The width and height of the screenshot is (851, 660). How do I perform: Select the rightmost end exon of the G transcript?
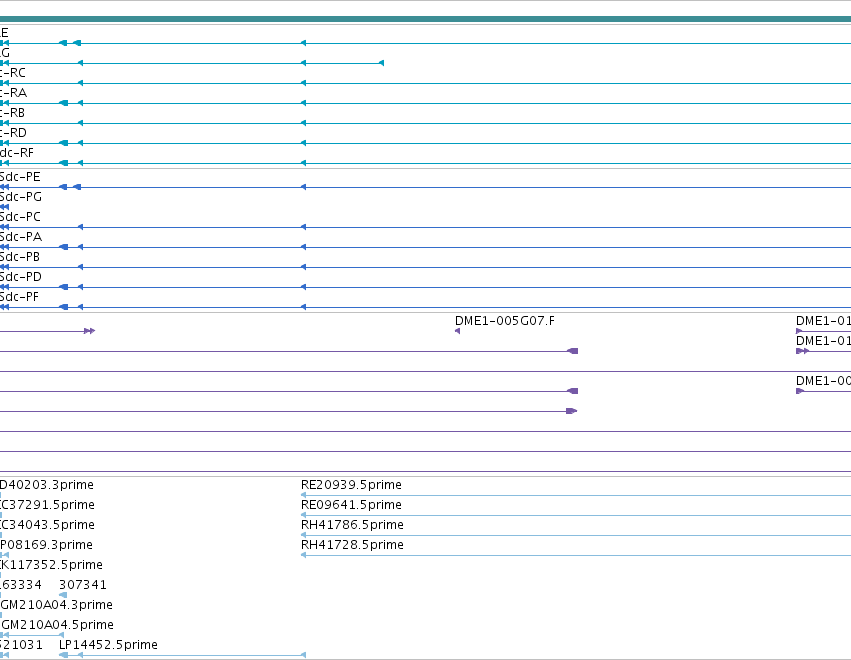tap(382, 64)
